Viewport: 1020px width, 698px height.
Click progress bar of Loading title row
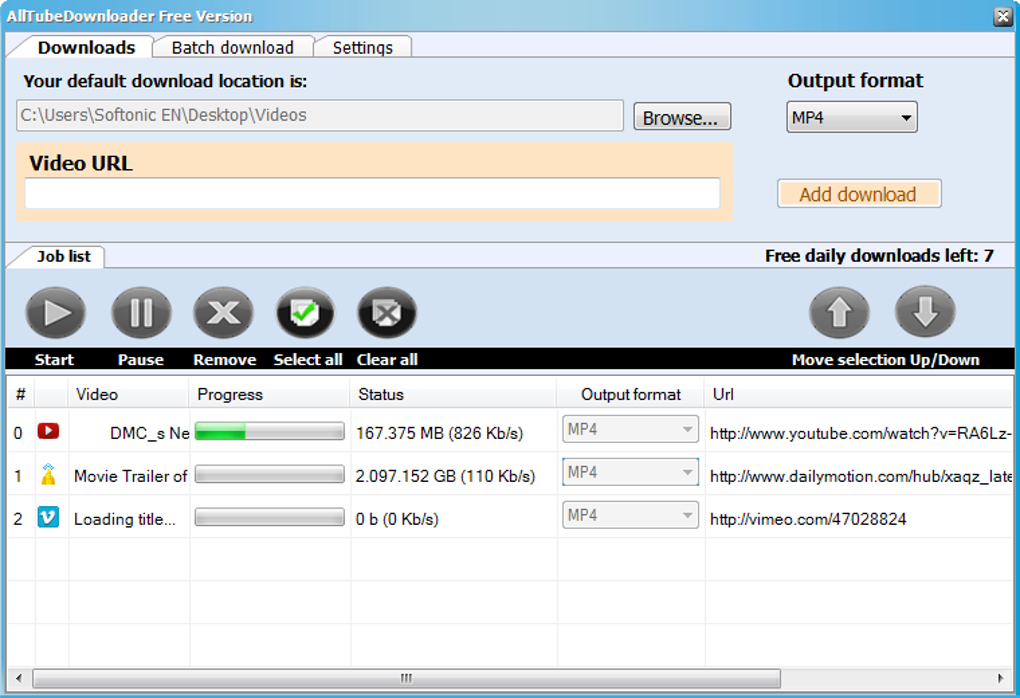[x=269, y=518]
